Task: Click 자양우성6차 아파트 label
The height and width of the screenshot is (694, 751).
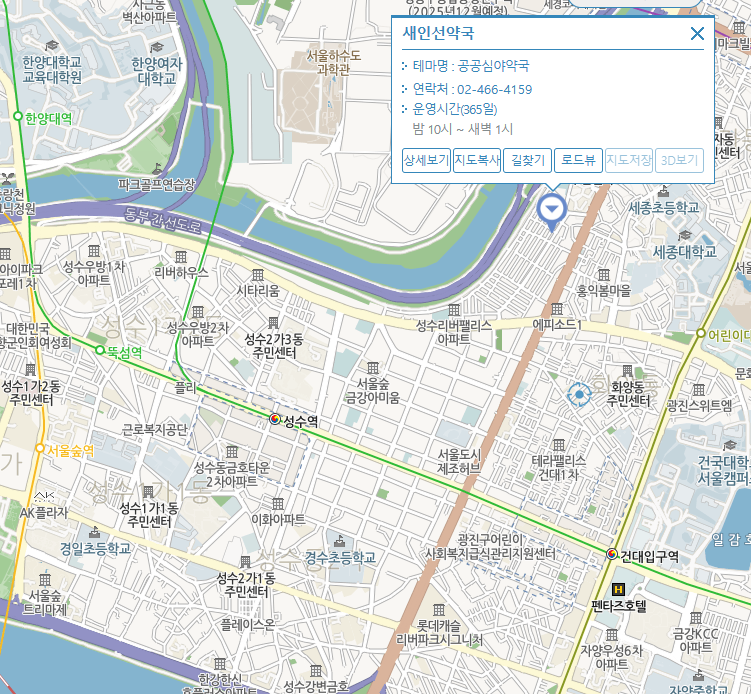Action: coord(612,657)
